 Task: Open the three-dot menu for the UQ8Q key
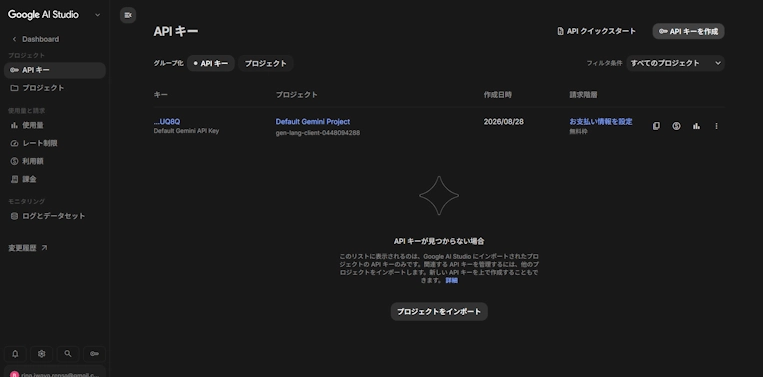pos(716,126)
